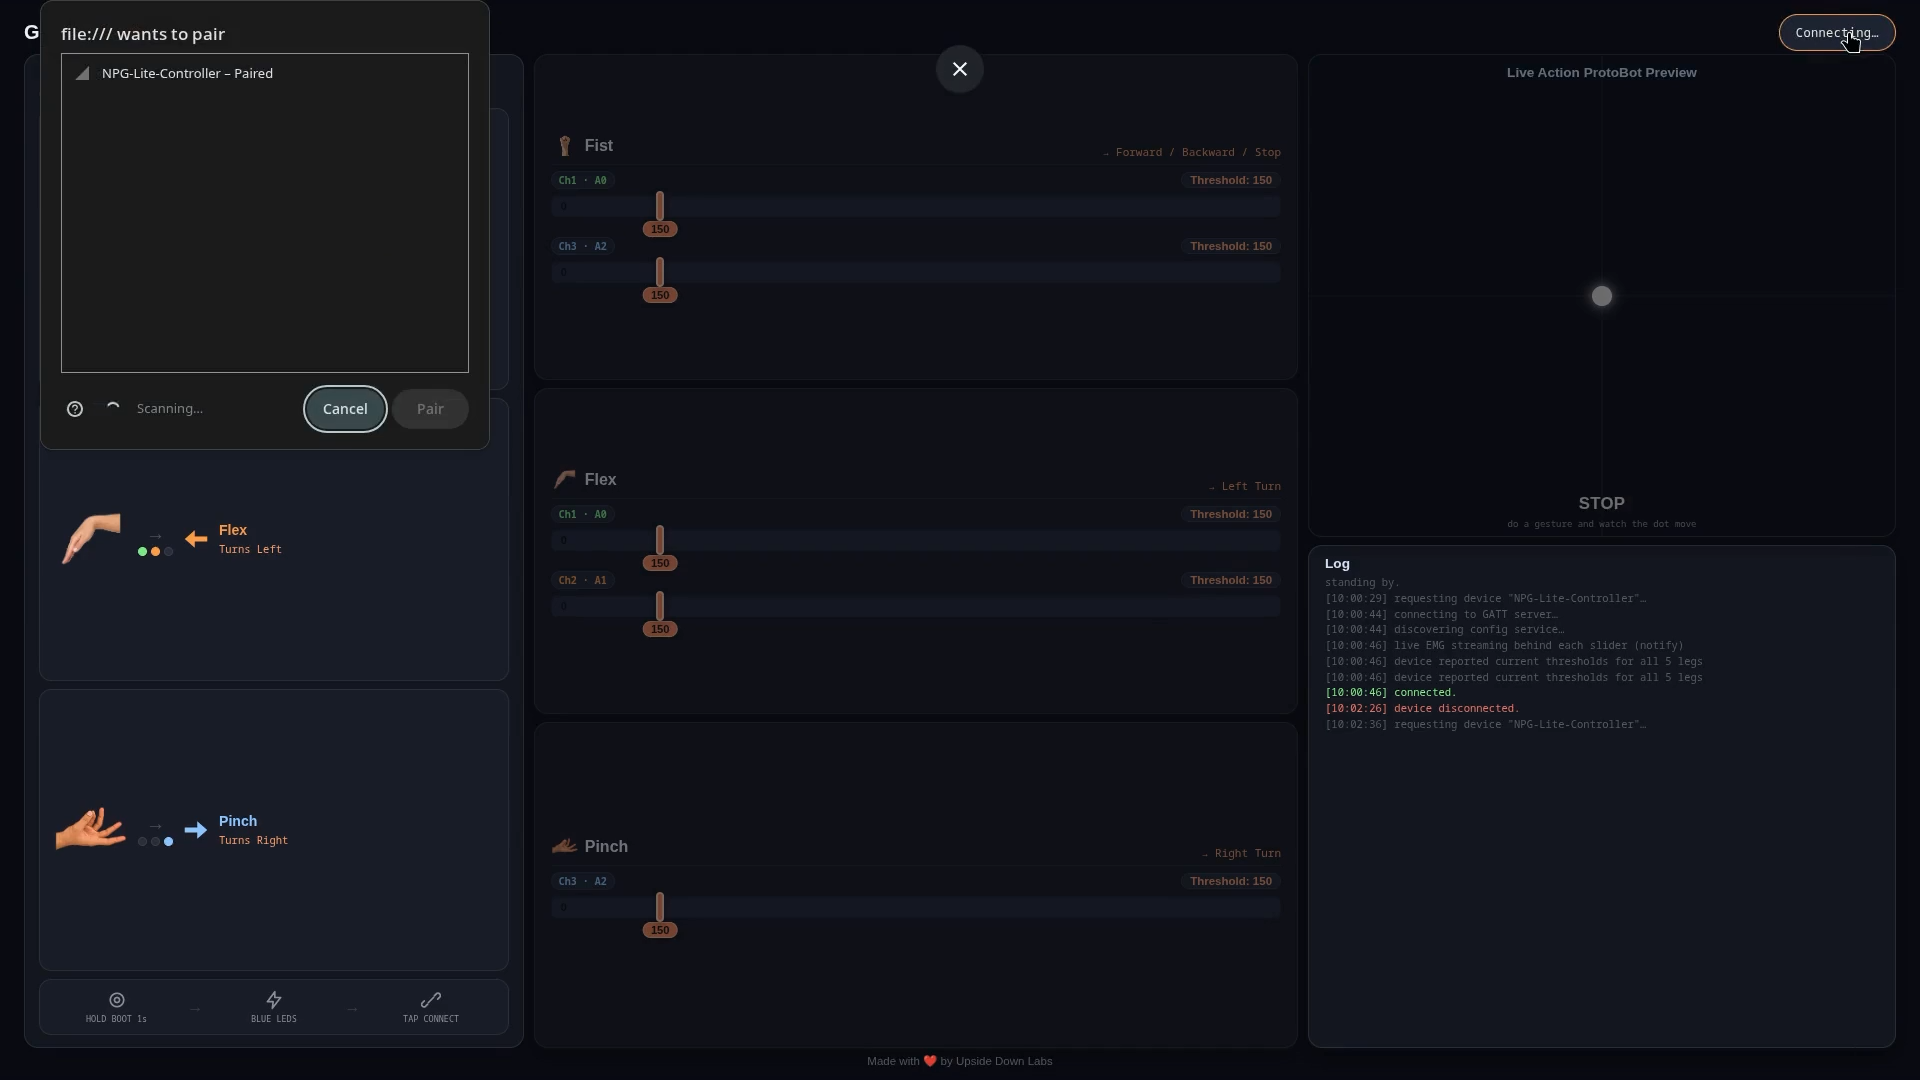
Task: Click the Fist Ch1 'Threshold: 150' badge
Action: point(1231,180)
